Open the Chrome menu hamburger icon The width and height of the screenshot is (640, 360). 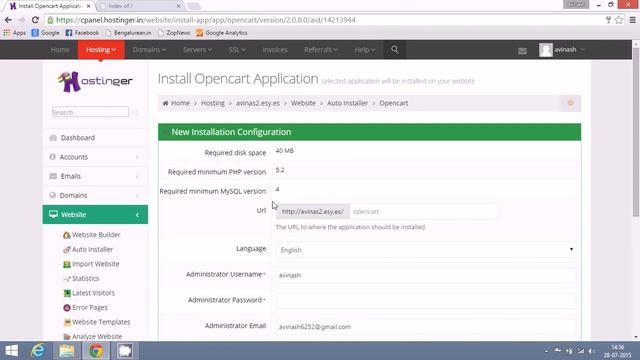tap(632, 20)
